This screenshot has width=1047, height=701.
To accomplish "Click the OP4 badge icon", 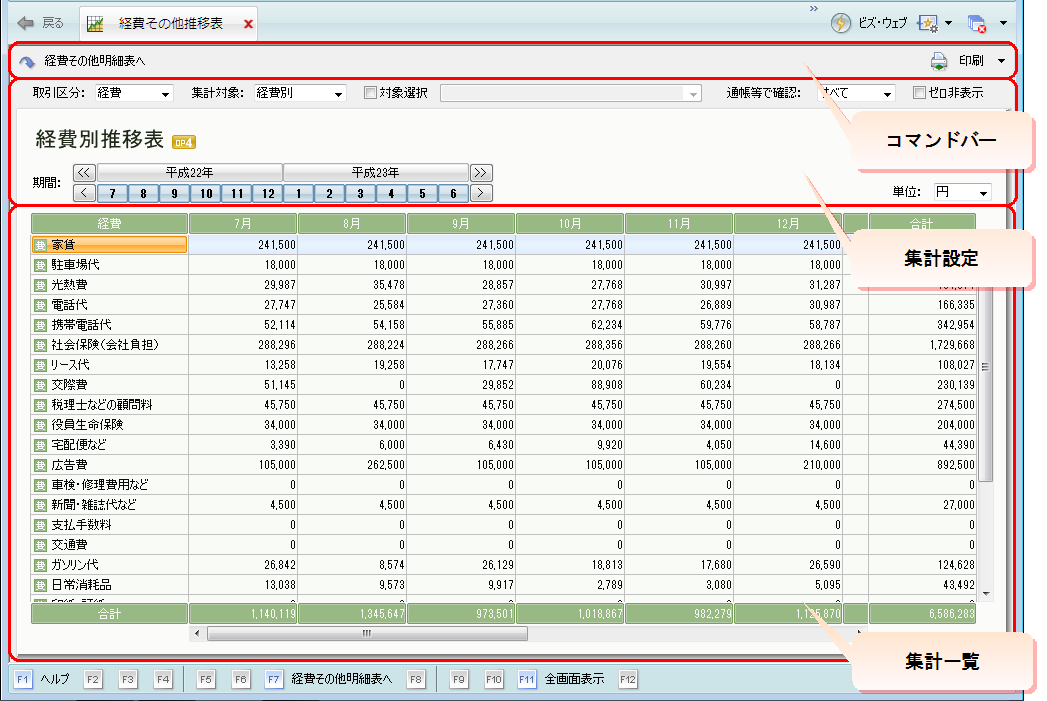I will coord(184,142).
